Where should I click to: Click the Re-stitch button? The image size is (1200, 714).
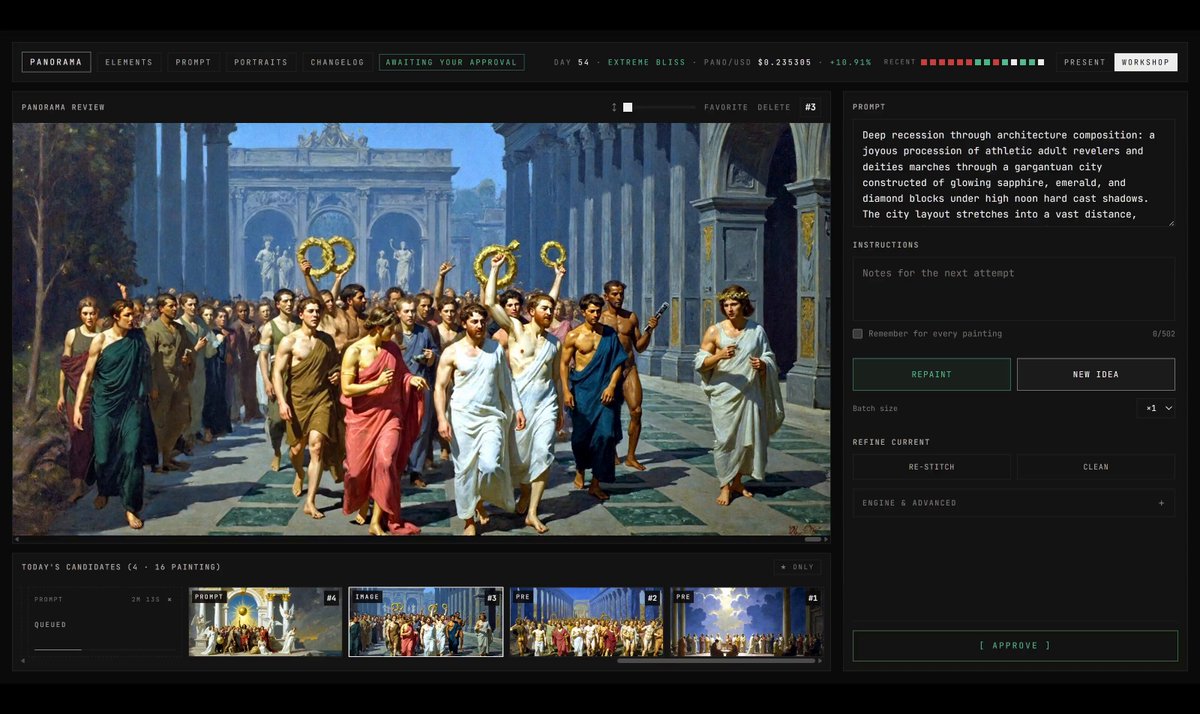pos(931,467)
